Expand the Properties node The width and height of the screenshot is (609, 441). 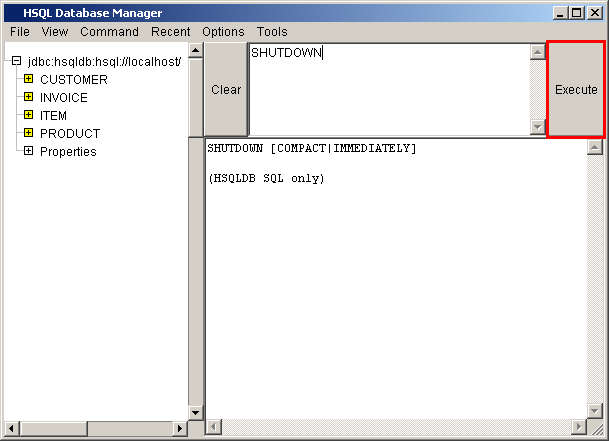[x=28, y=152]
